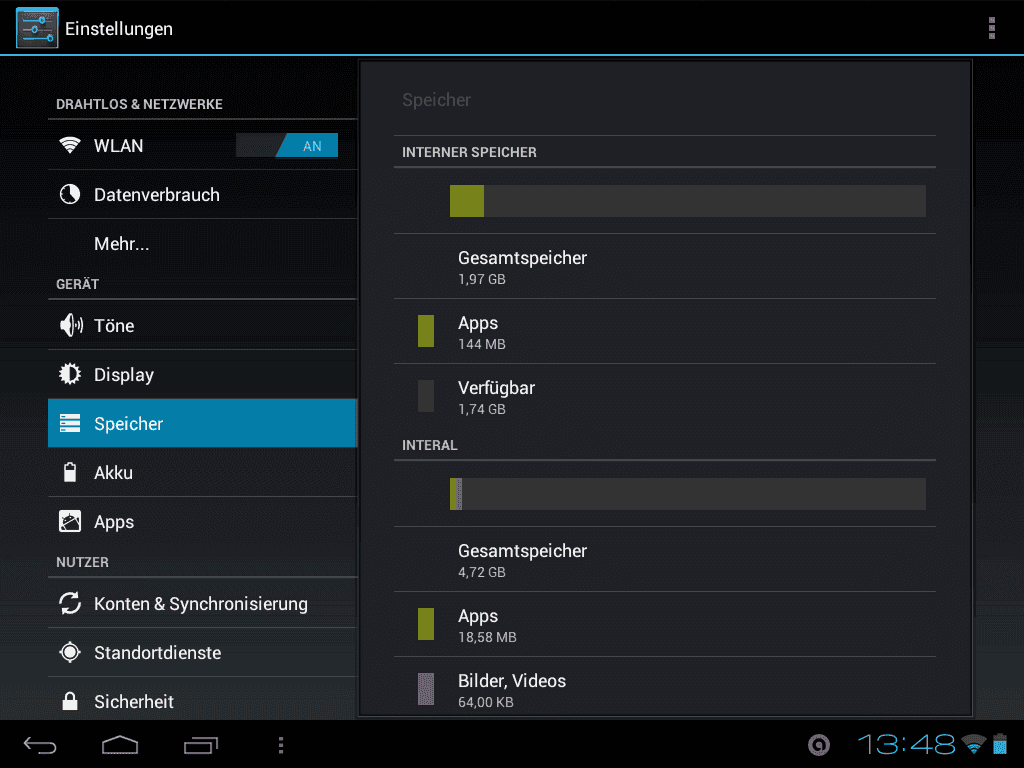This screenshot has width=1024, height=768.
Task: Open Datenverbrauch settings
Action: pyautogui.click(x=202, y=194)
